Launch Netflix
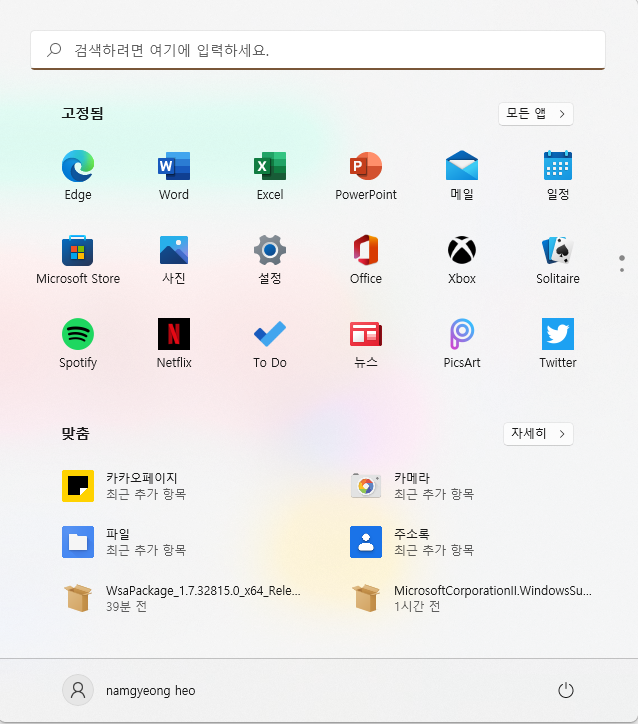638x724 pixels. (x=174, y=344)
